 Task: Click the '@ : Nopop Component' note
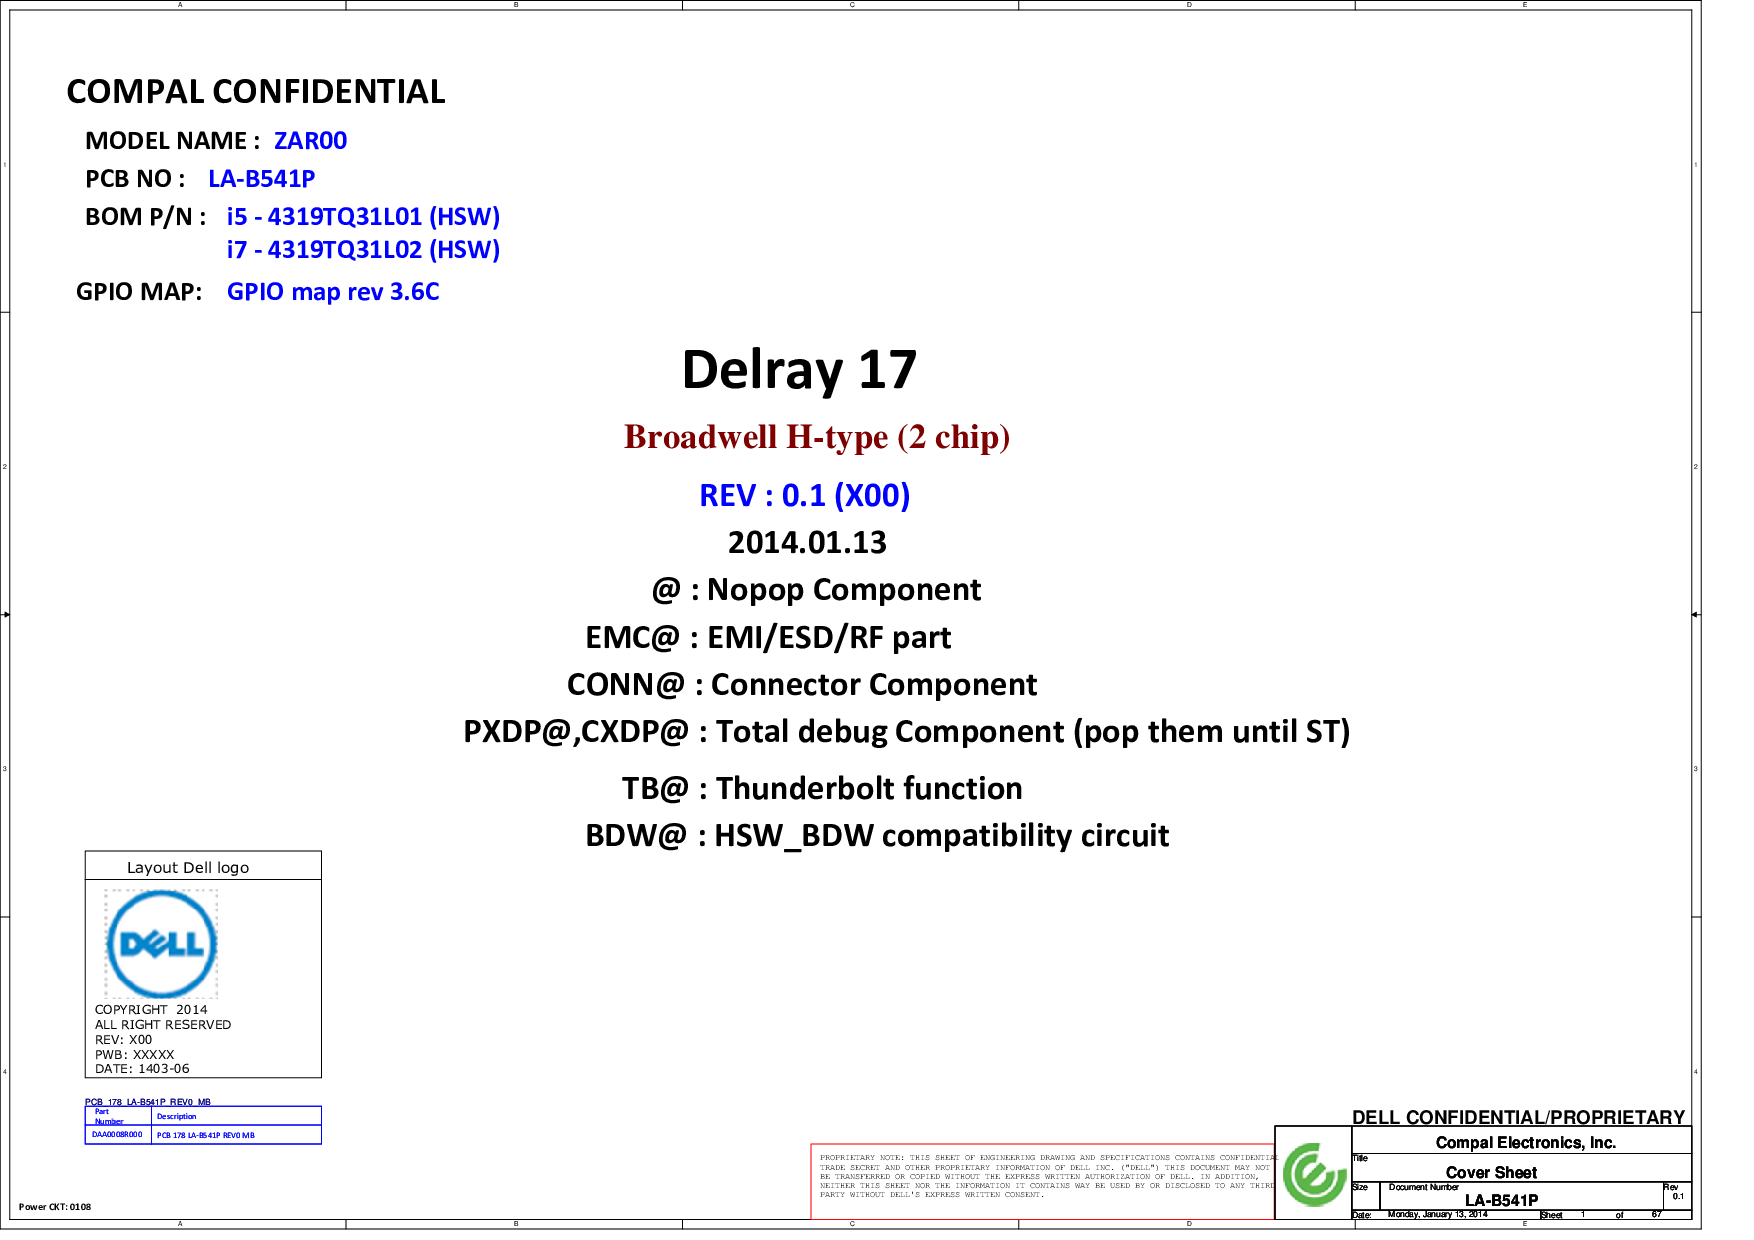click(816, 590)
